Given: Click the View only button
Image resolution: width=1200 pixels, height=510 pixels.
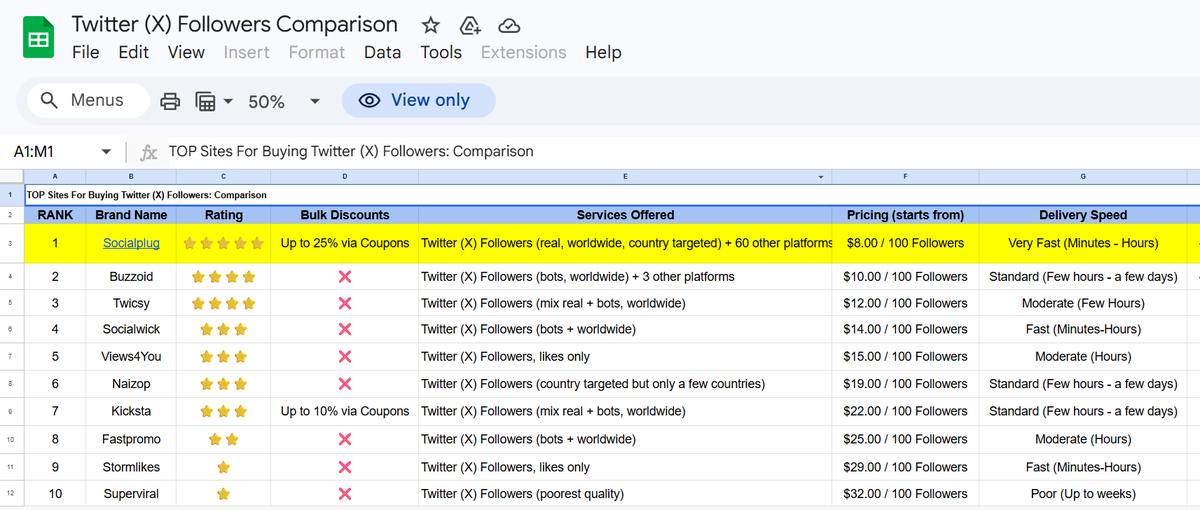Looking at the screenshot, I should pos(418,100).
